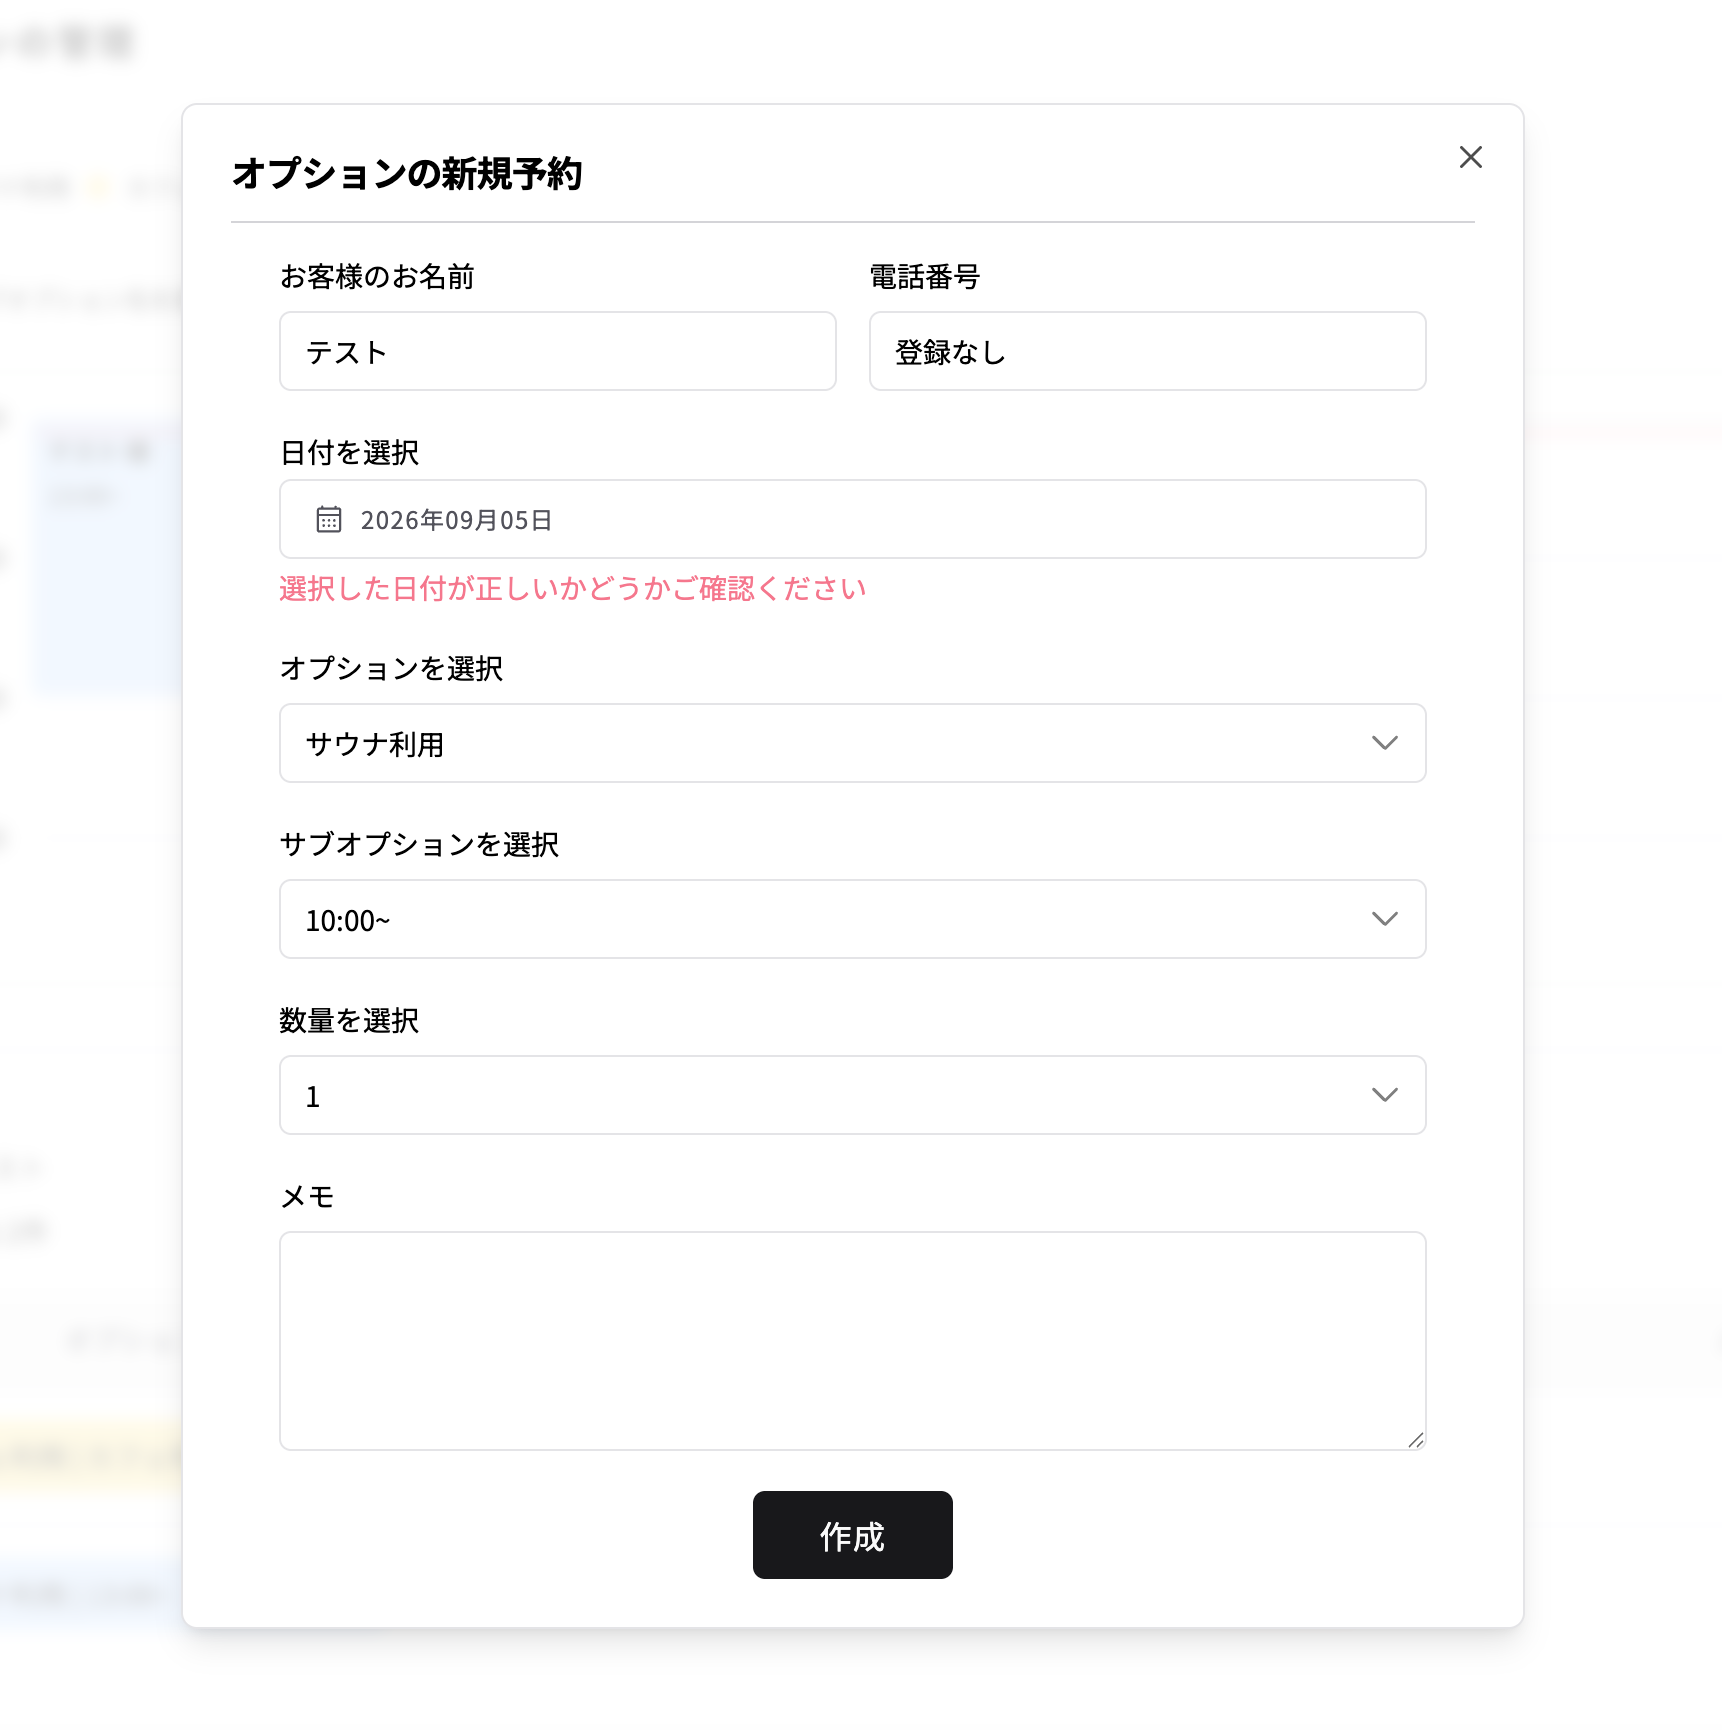The image size is (1722, 1730).
Task: Click the 作成 button
Action: 852,1535
